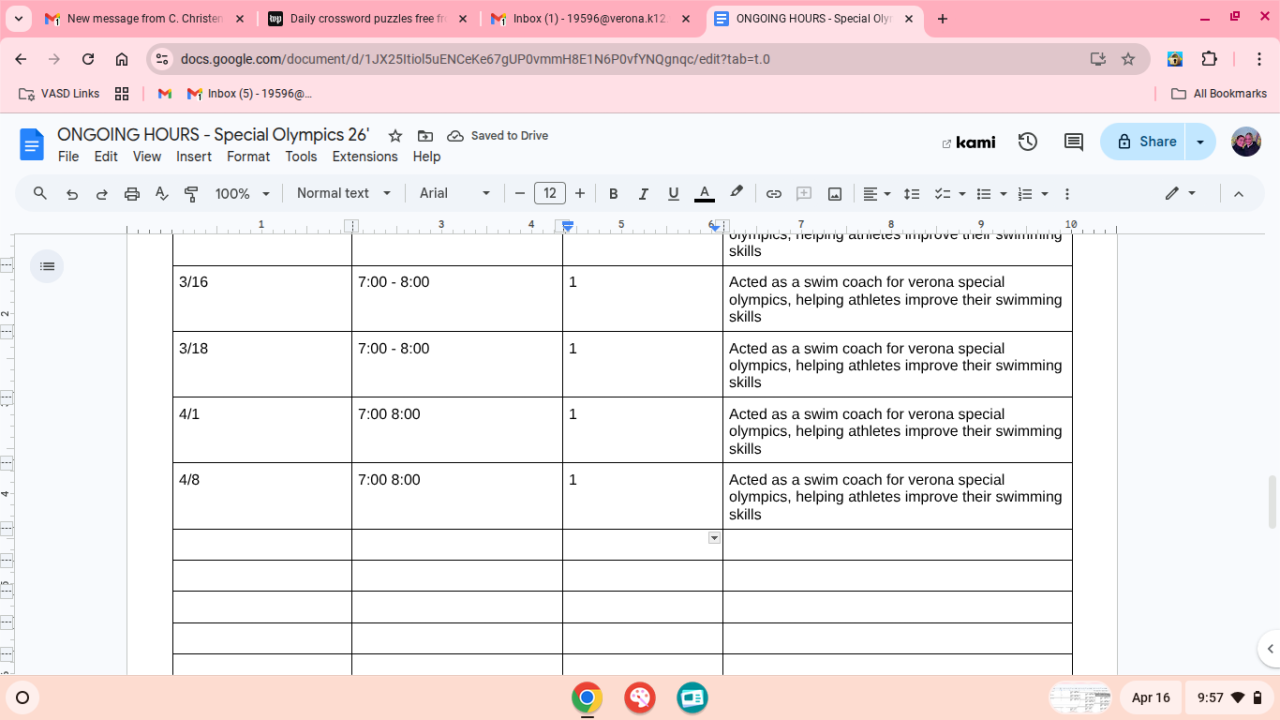Choose the text color
1280x720 pixels.
tap(704, 194)
